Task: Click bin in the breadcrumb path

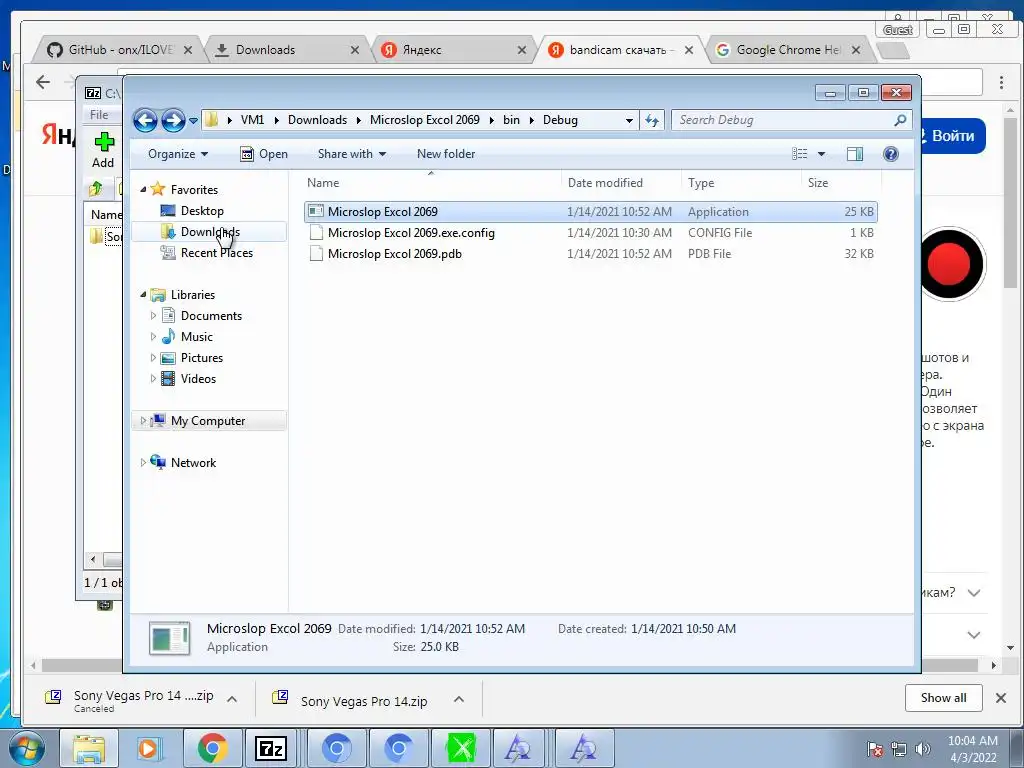Action: point(511,120)
